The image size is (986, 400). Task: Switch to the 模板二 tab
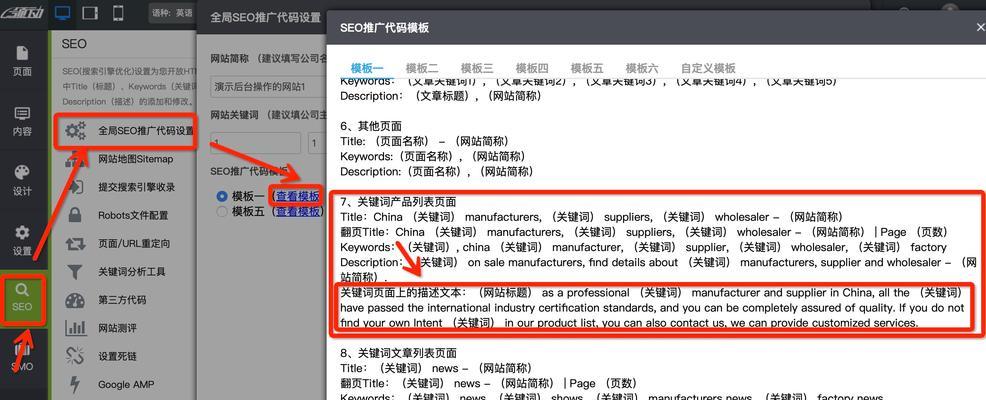click(422, 68)
